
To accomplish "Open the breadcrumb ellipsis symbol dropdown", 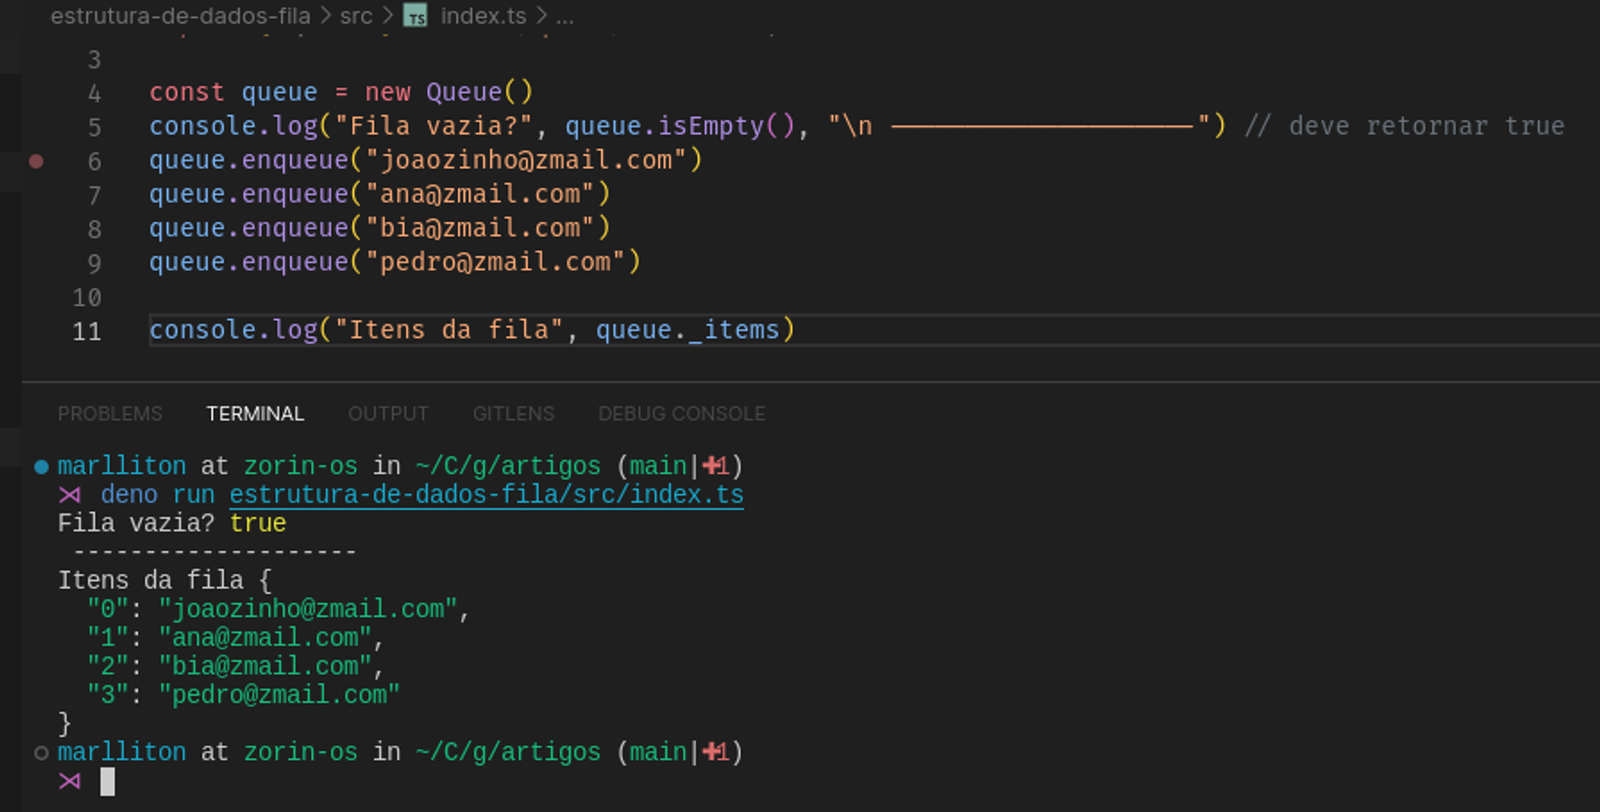I will [565, 16].
